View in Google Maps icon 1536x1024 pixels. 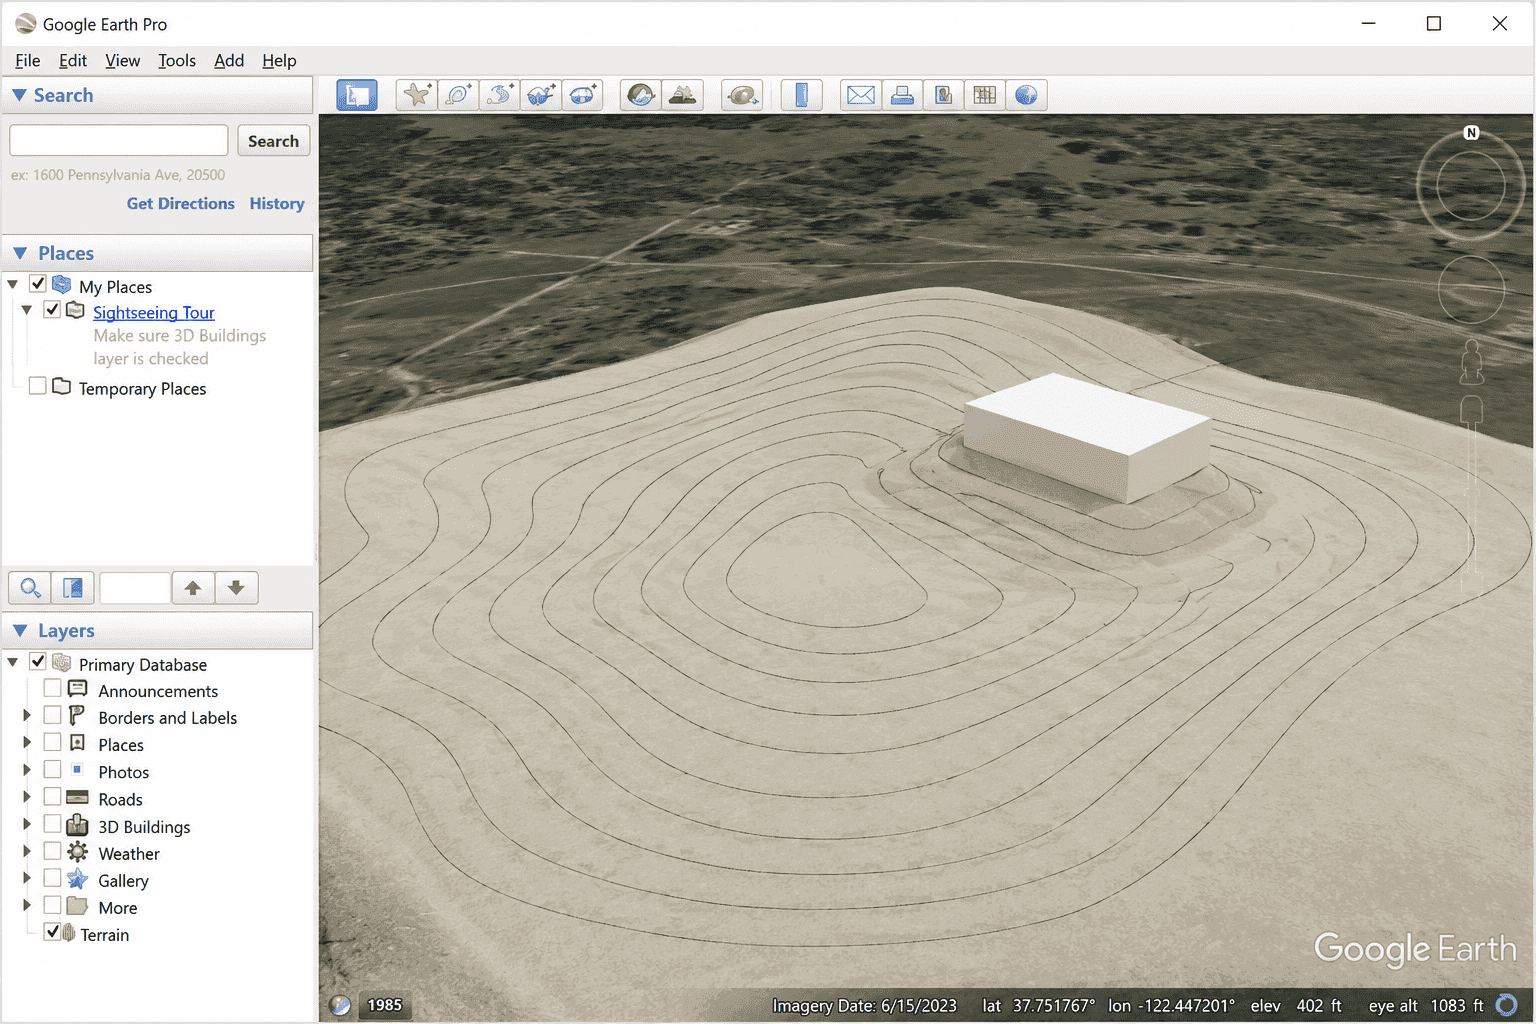click(x=985, y=95)
